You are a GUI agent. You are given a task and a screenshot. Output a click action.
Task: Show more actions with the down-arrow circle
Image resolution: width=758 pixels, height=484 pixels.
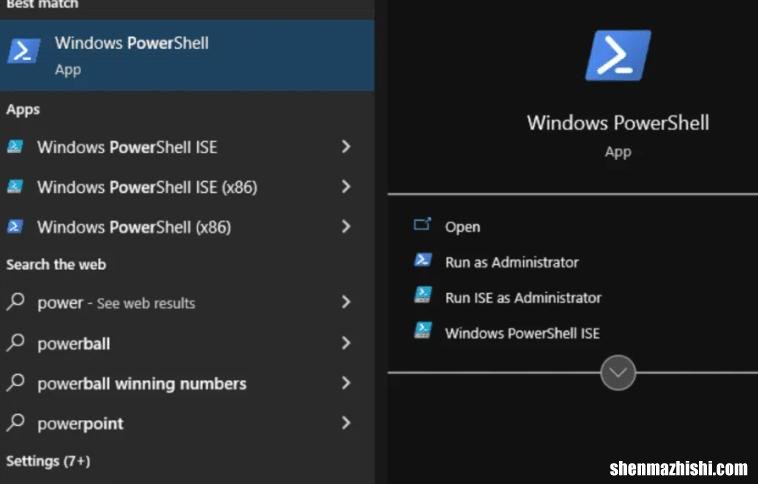618,373
